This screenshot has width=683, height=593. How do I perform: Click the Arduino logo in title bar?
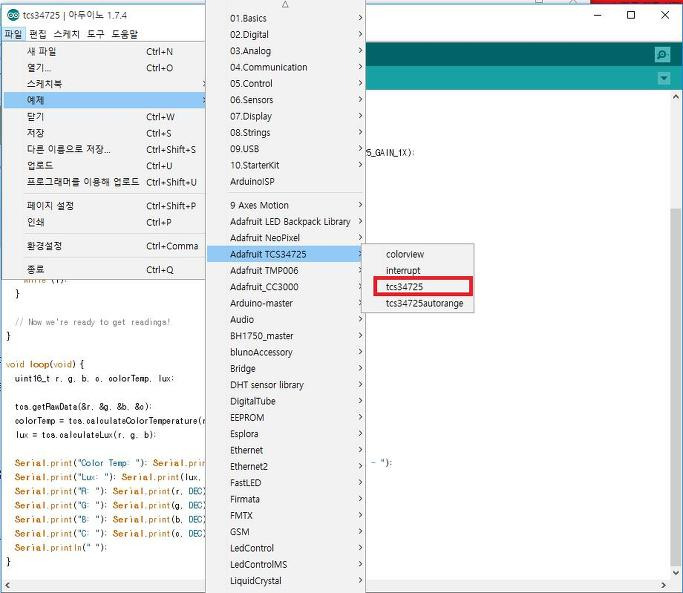click(x=13, y=15)
